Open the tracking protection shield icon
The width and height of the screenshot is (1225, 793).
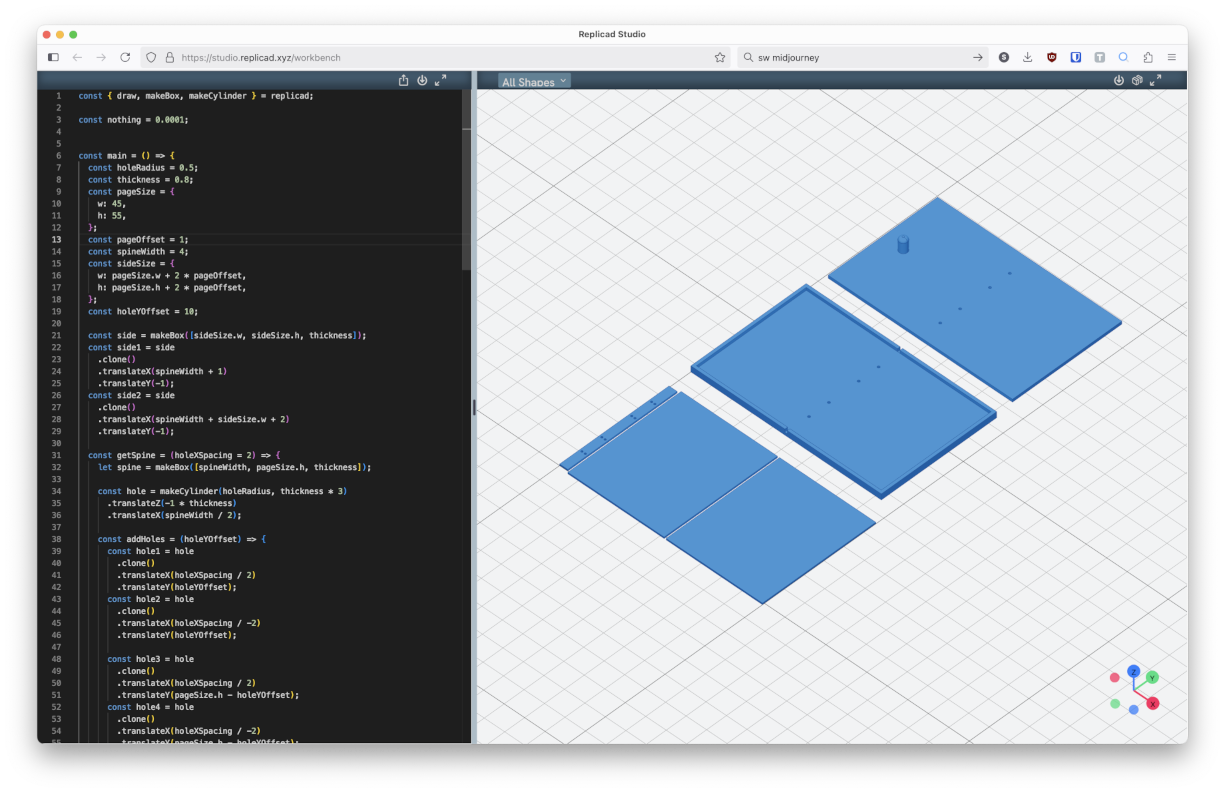point(151,58)
